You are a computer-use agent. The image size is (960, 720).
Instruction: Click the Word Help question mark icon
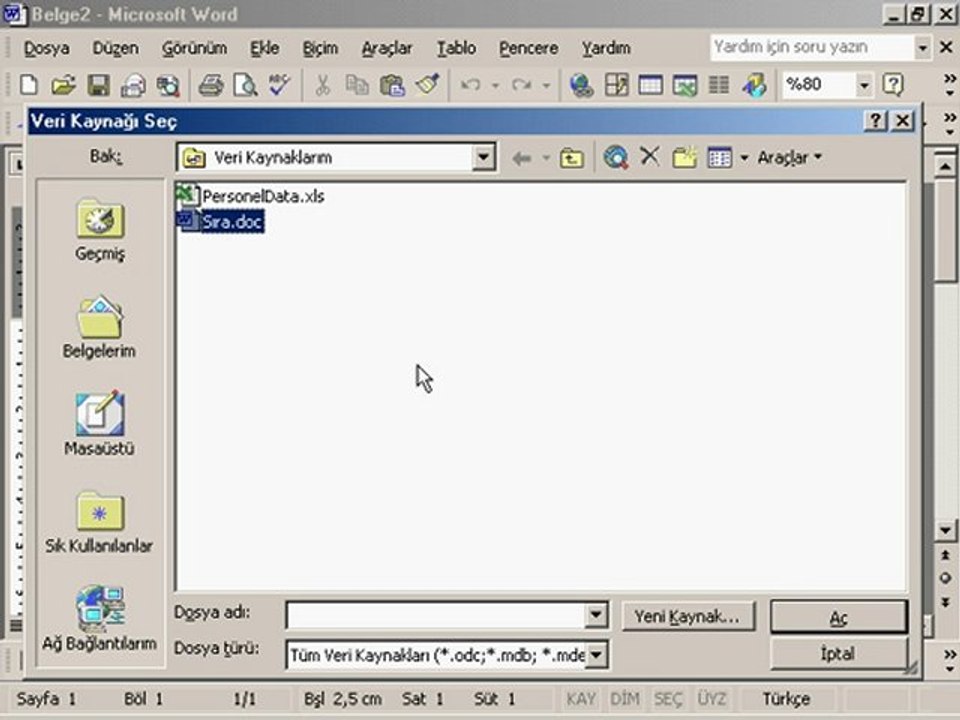click(893, 84)
